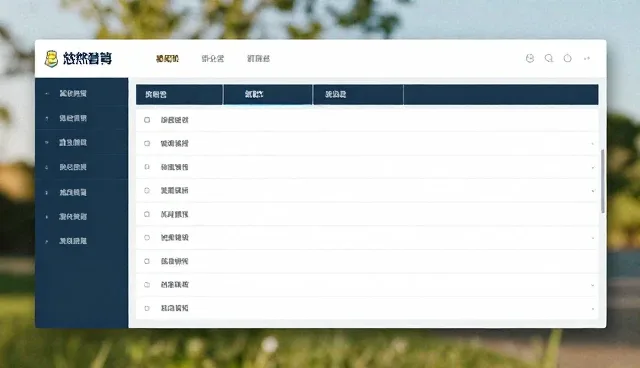Open the third item in the left sidebar
The image size is (640, 368).
pyautogui.click(x=82, y=142)
